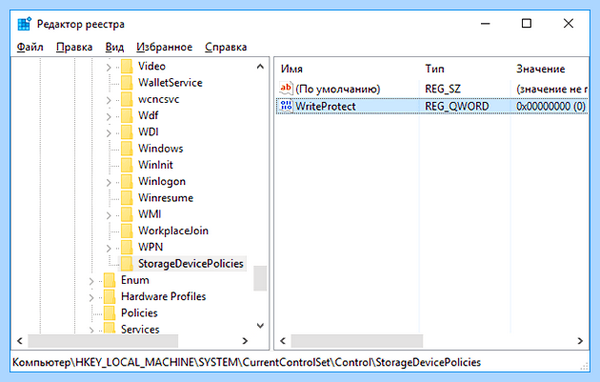Expand the Enum key
The height and width of the screenshot is (382, 600).
pyautogui.click(x=91, y=281)
